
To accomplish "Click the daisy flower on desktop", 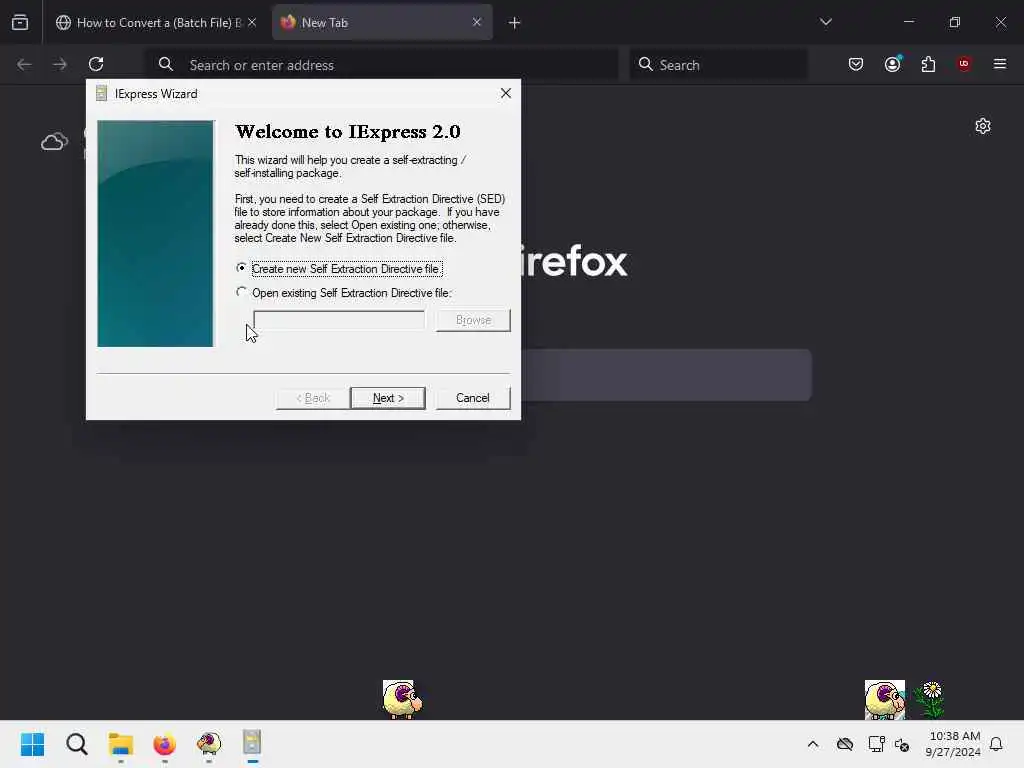I will pos(930,699).
